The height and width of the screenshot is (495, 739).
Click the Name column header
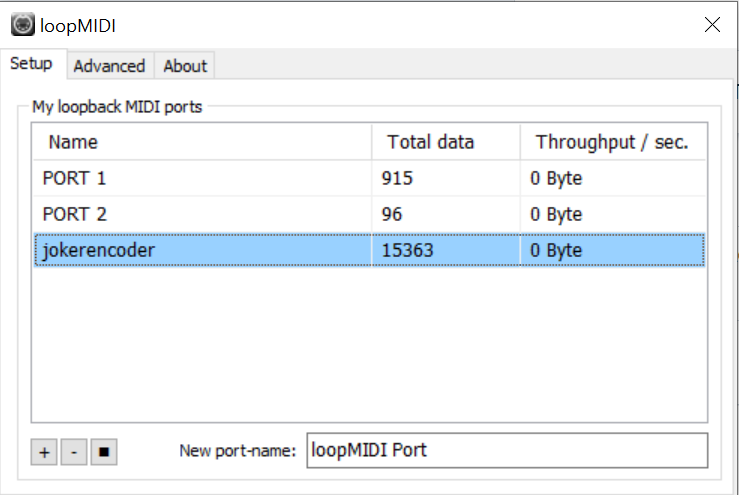click(202, 142)
